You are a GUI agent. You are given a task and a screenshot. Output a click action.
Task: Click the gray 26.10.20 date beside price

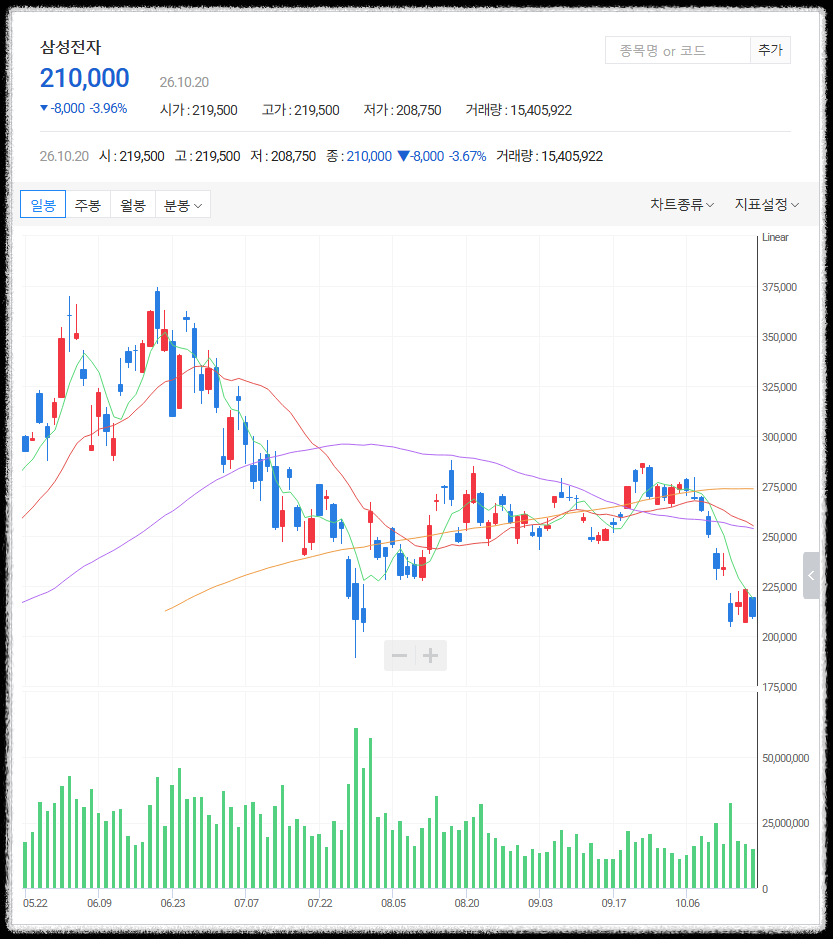(x=184, y=82)
